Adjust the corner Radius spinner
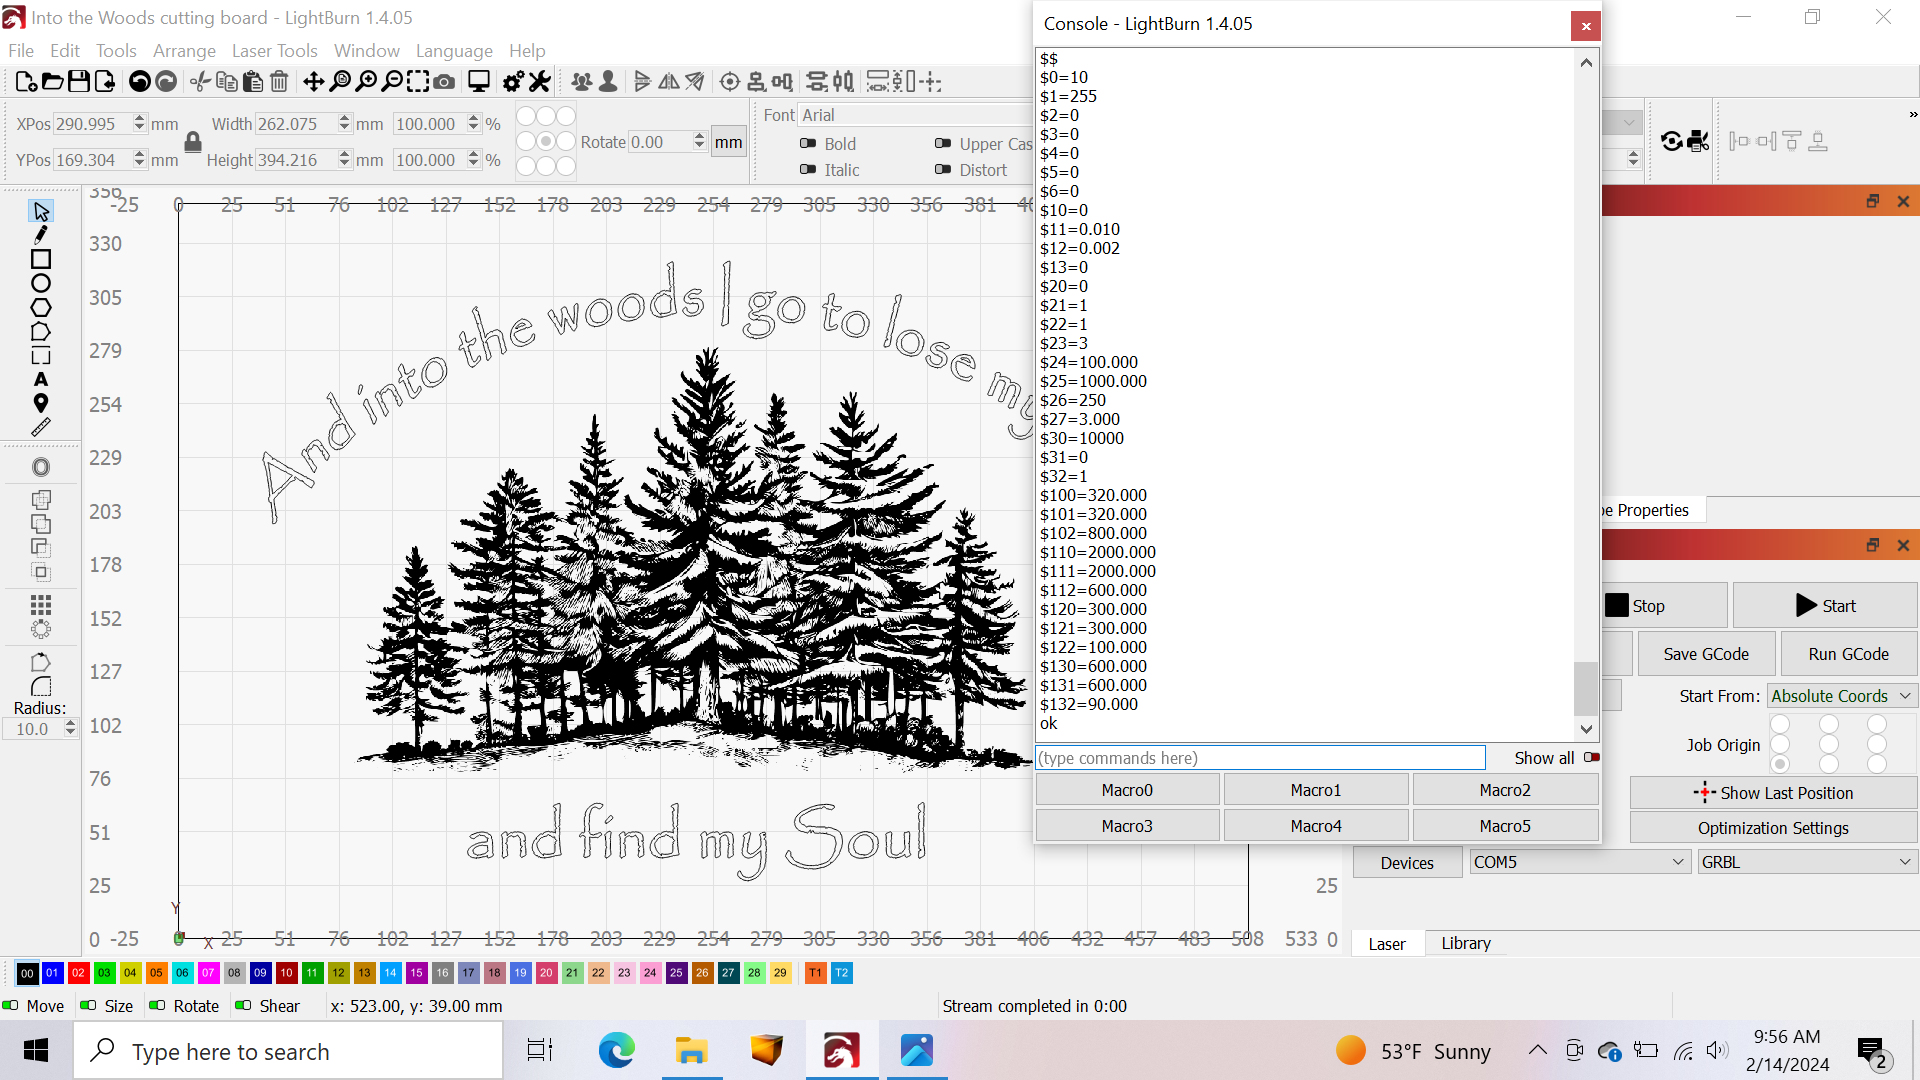The image size is (1920, 1080). coord(70,729)
